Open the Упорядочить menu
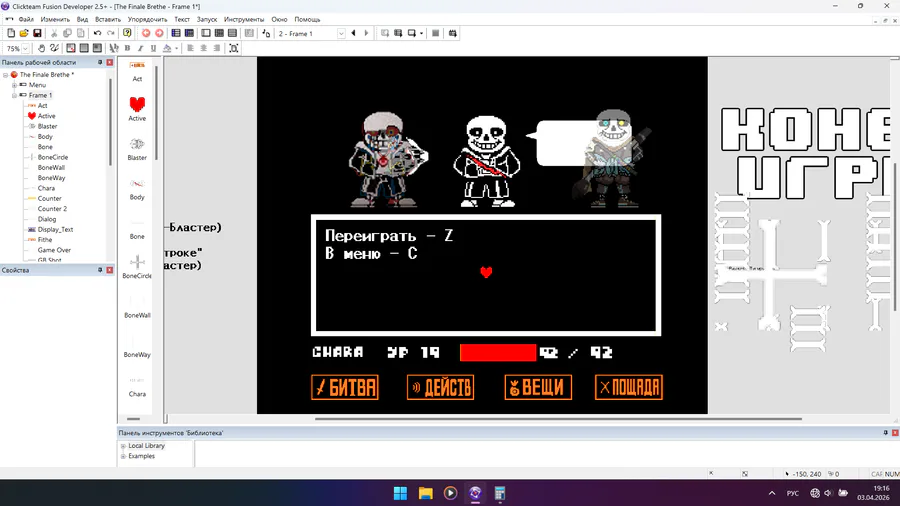Image resolution: width=900 pixels, height=506 pixels. click(x=148, y=20)
